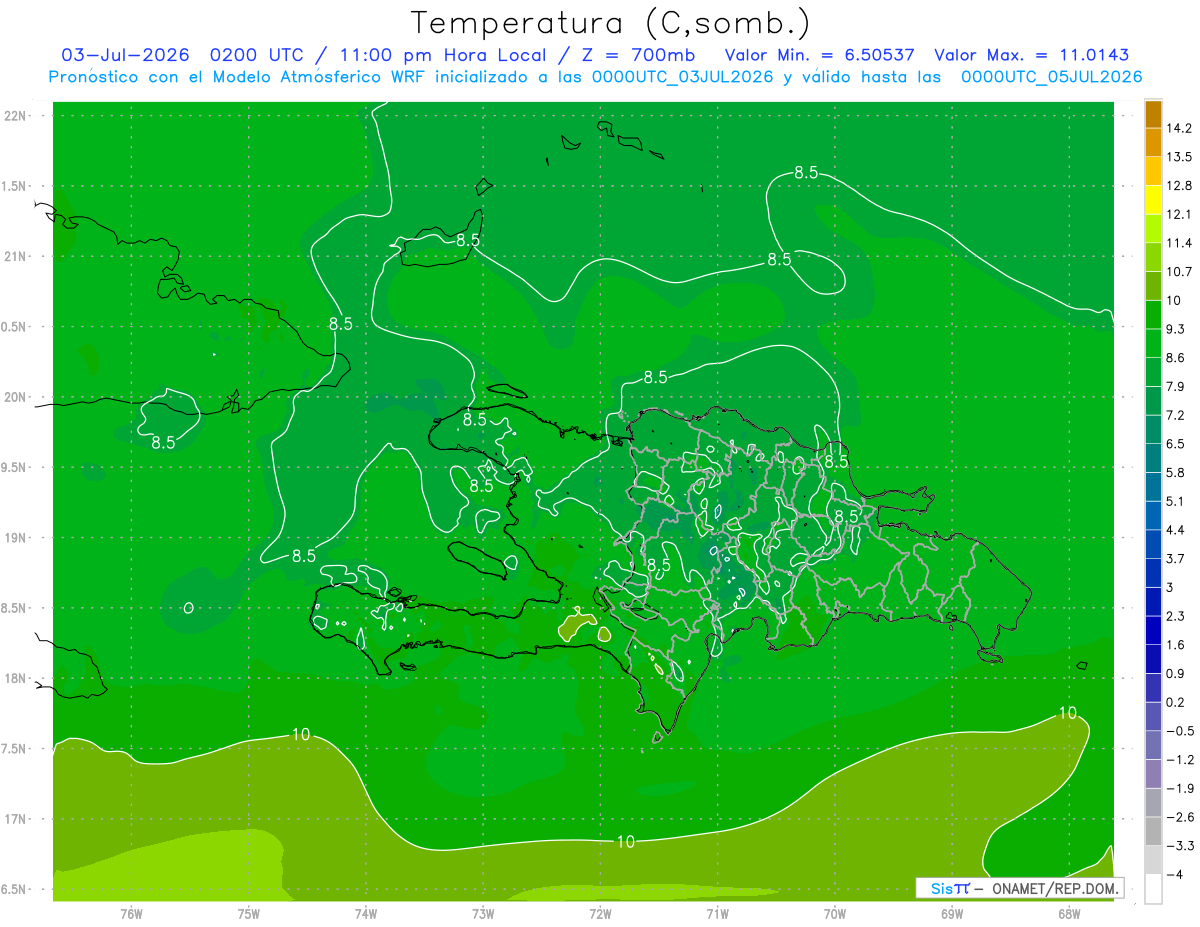Click the "Temperatura (C,somb.)" chart title
This screenshot has width=1200, height=927.
tap(610, 23)
